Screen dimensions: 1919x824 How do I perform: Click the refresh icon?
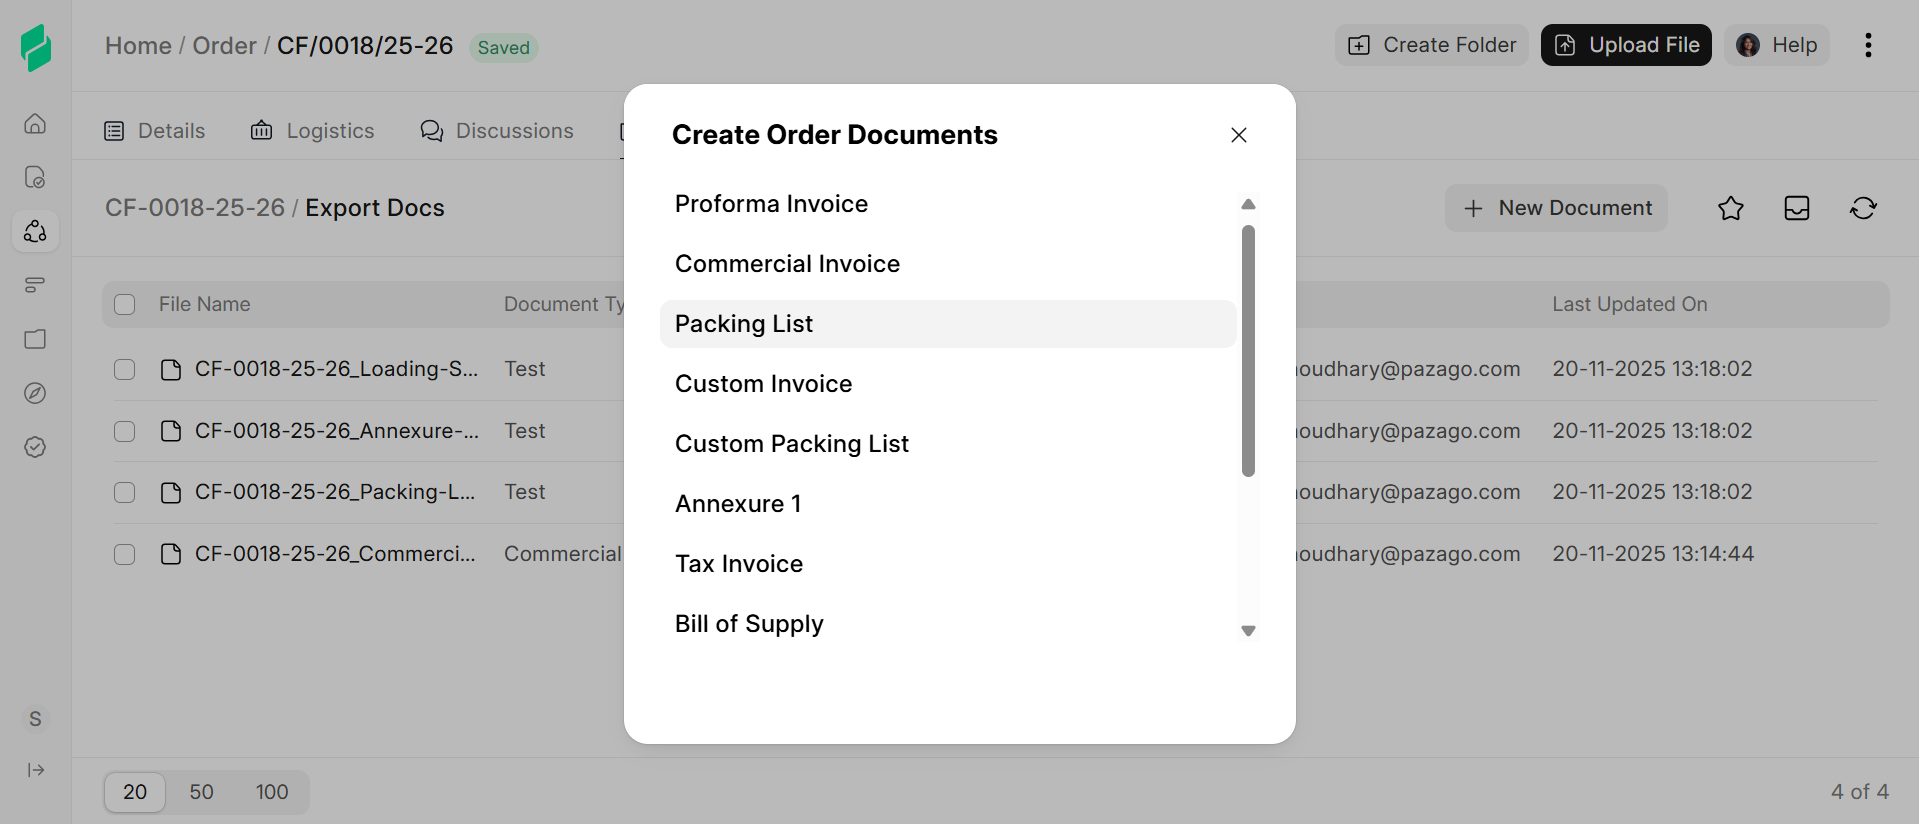(x=1863, y=208)
